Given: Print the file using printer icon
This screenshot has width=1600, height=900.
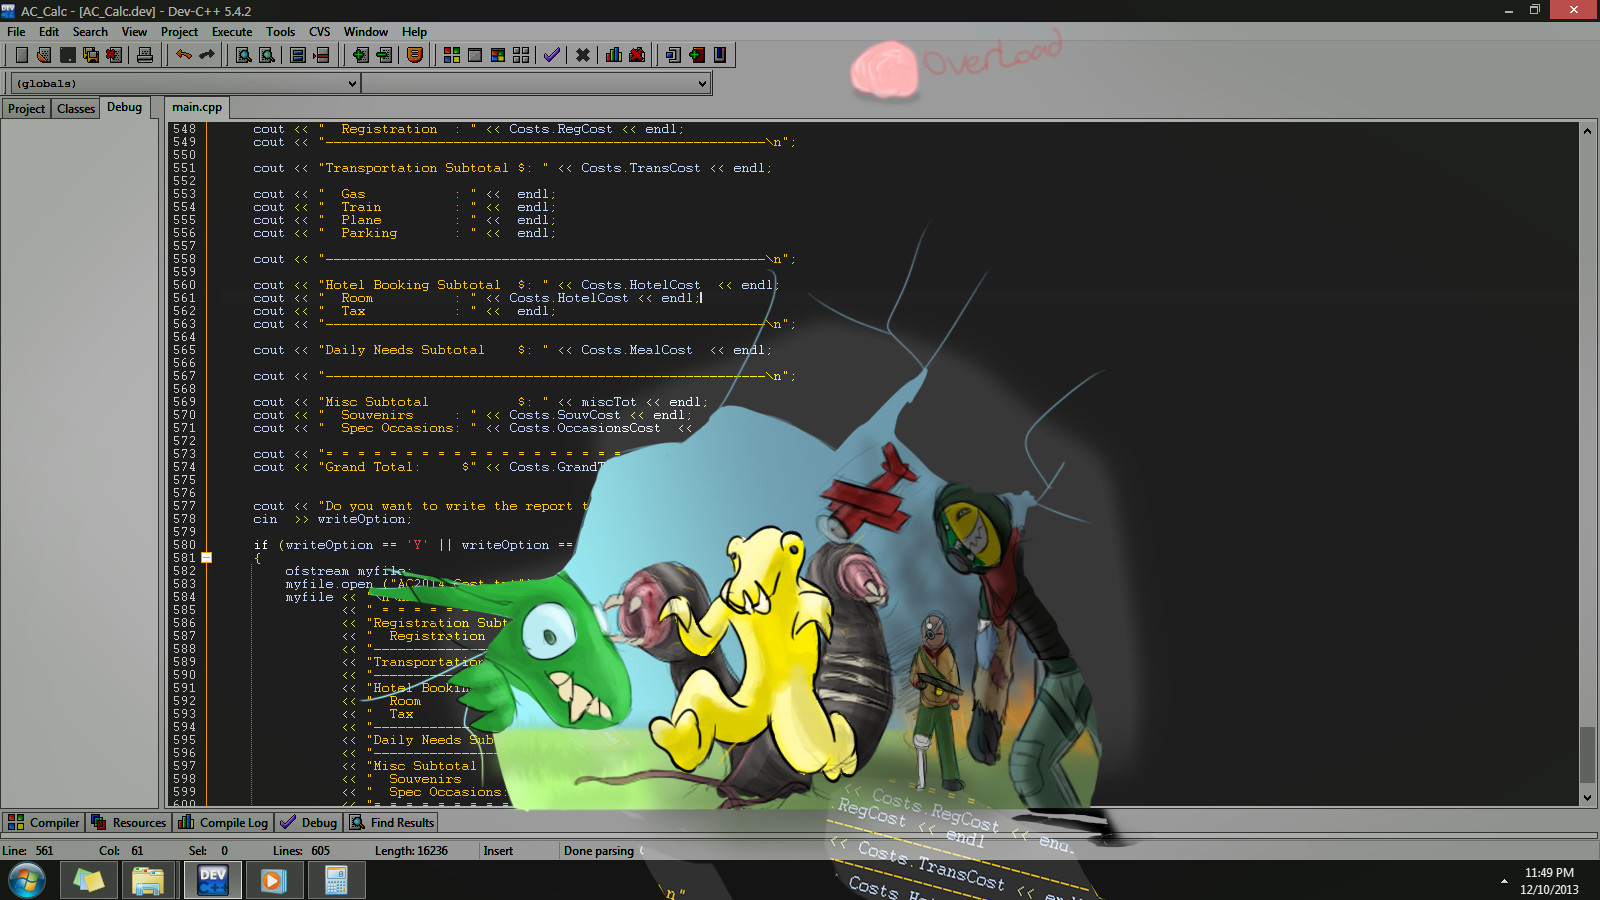Looking at the screenshot, I should pyautogui.click(x=145, y=55).
